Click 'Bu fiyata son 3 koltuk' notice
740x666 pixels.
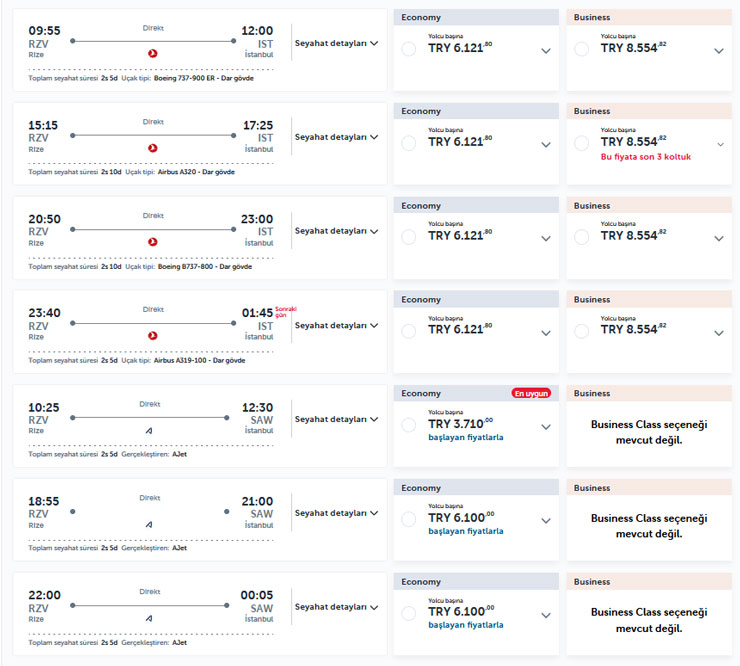click(x=645, y=157)
